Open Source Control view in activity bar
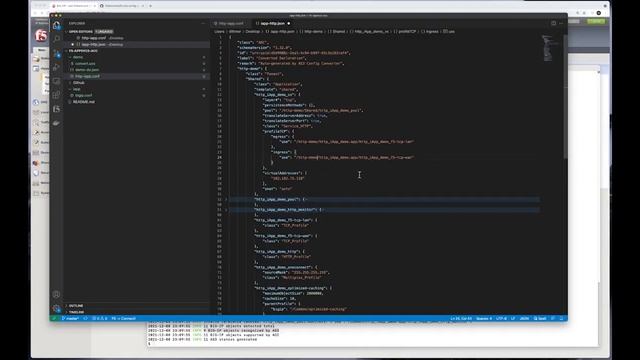 [56, 53]
